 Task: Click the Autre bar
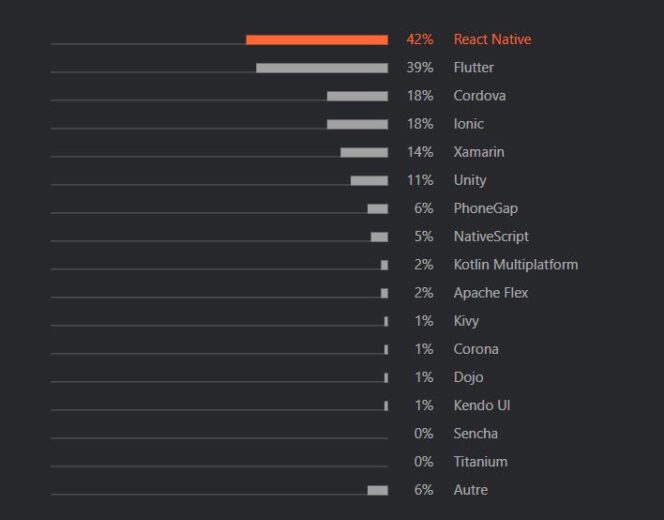tap(377, 490)
